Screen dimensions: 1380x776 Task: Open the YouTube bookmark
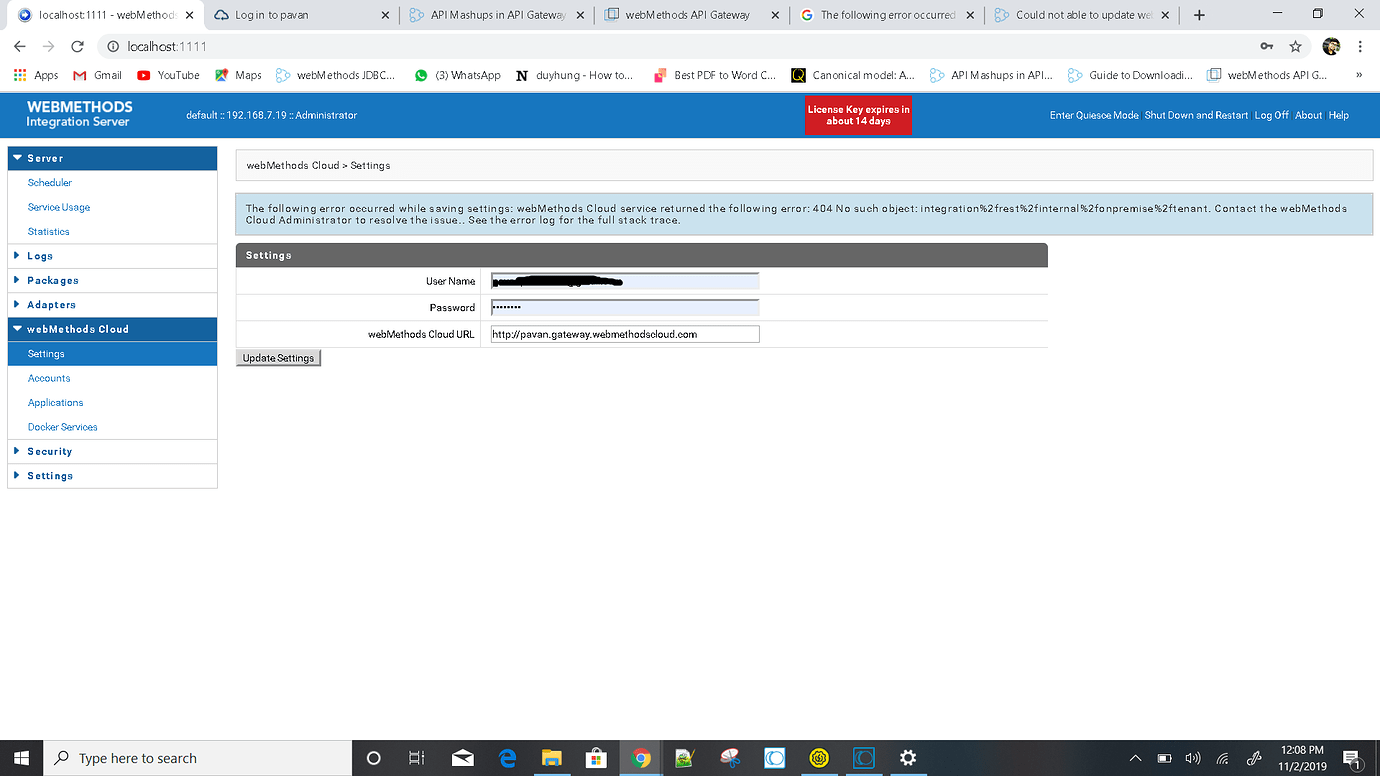(x=168, y=75)
